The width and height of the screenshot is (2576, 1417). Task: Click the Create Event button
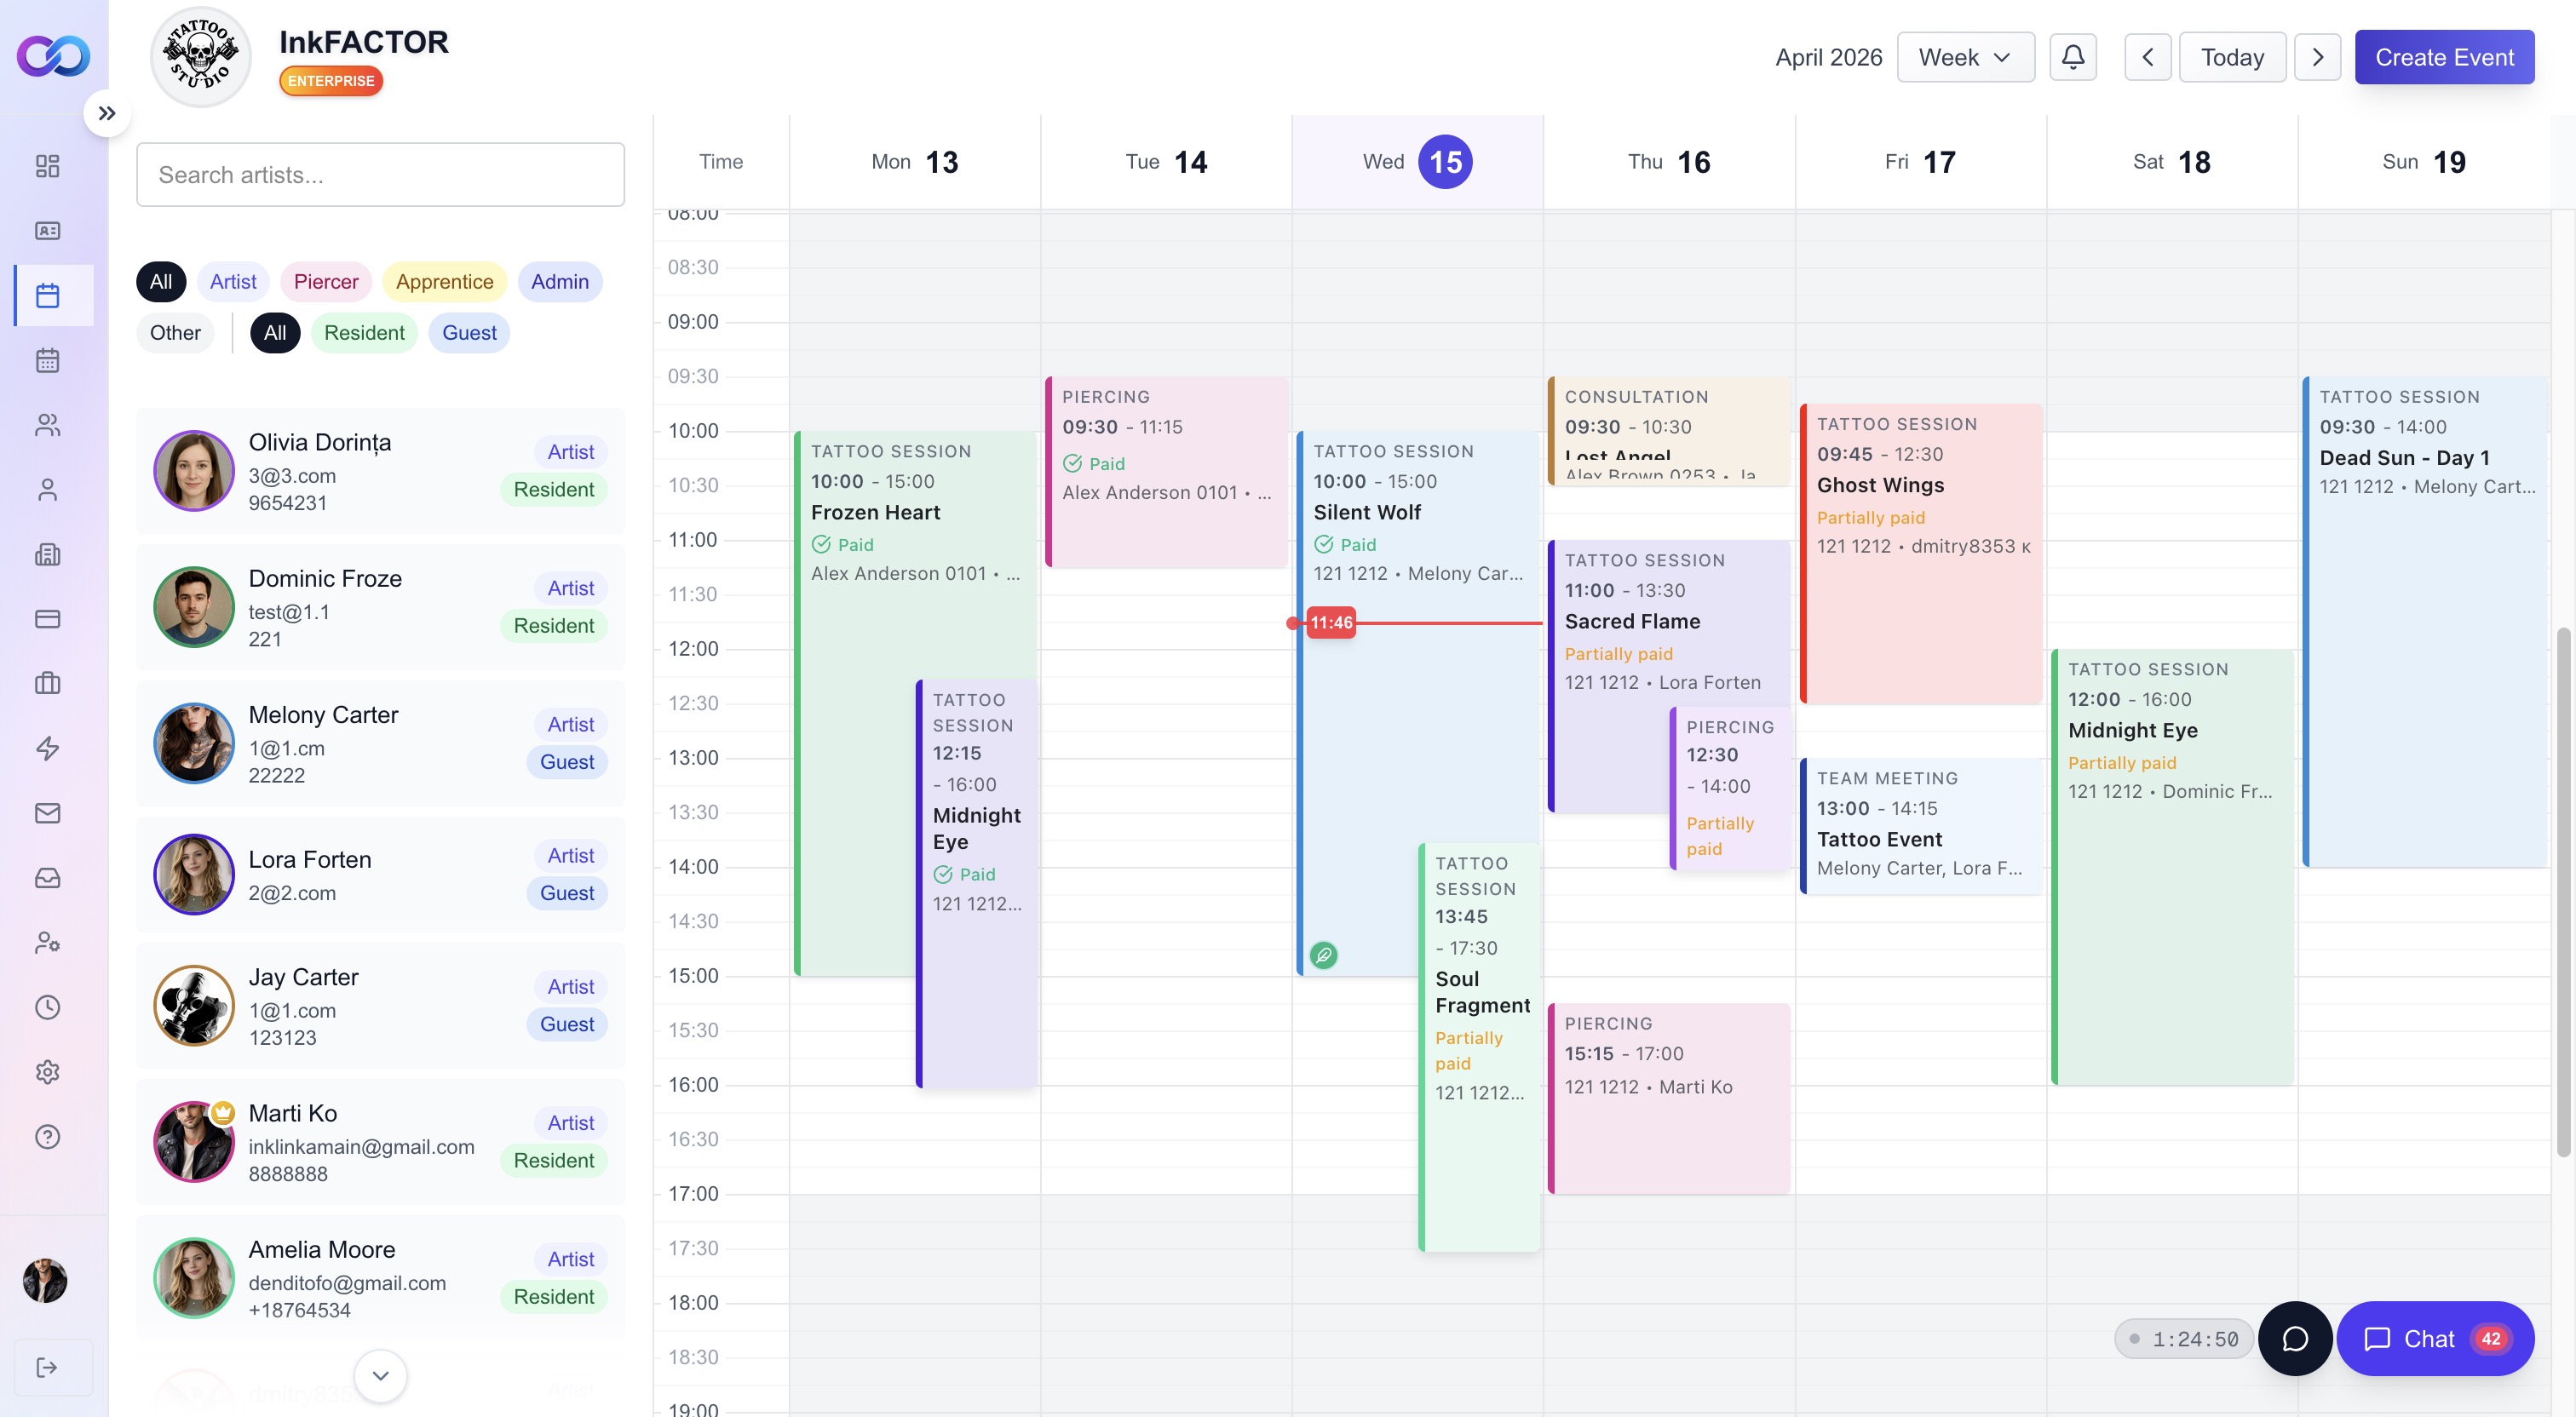click(x=2444, y=57)
